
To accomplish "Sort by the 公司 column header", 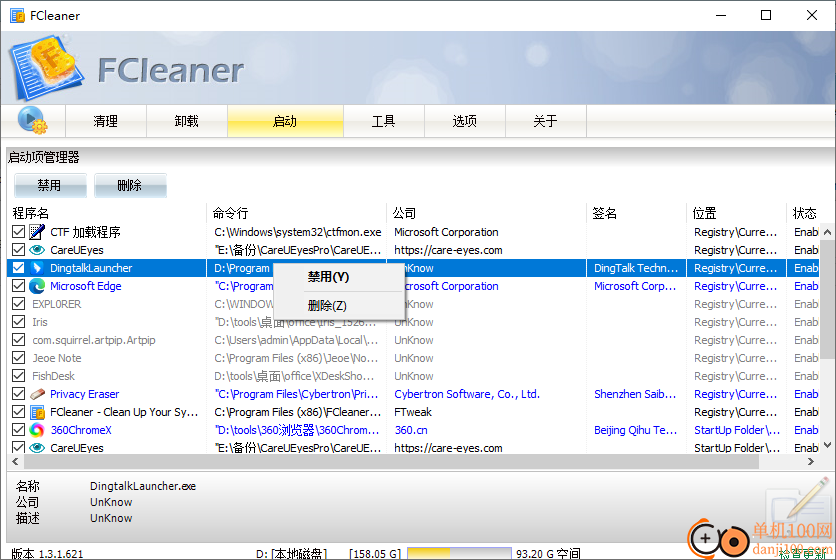I will [x=486, y=213].
